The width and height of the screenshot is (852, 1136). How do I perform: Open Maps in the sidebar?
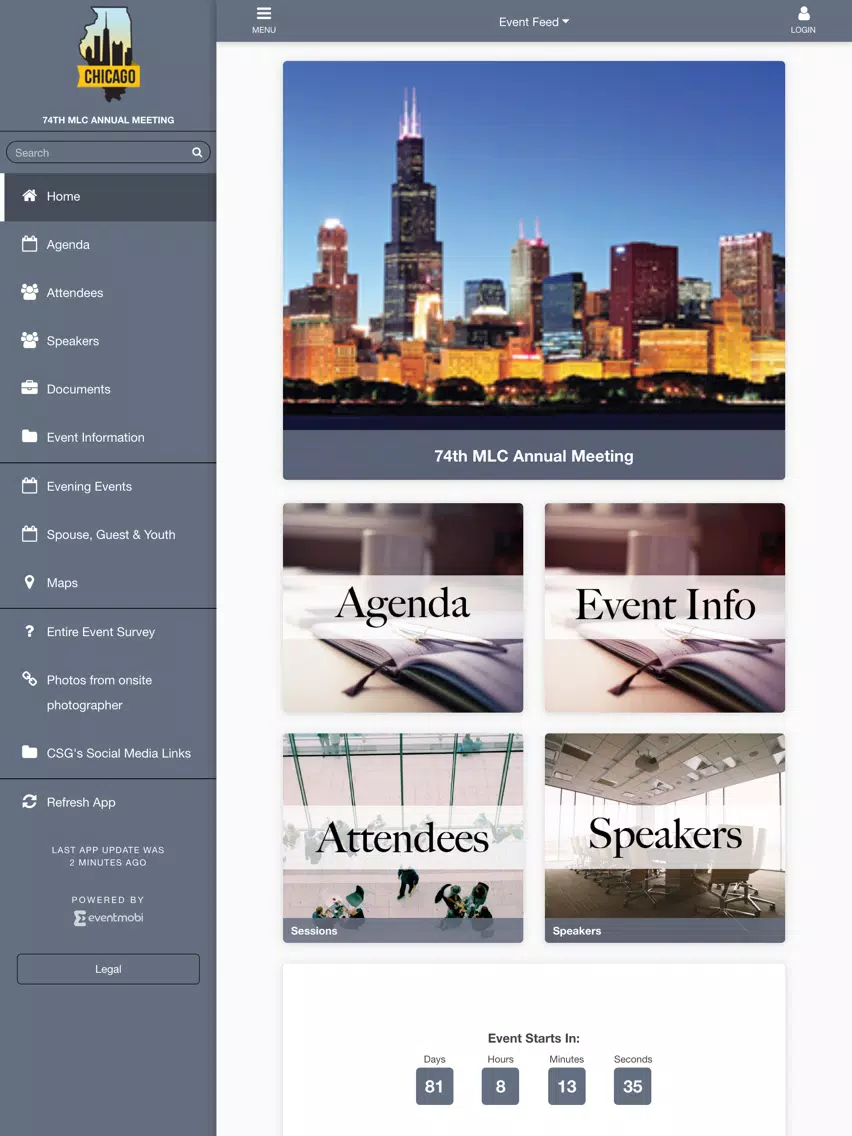[x=108, y=582]
